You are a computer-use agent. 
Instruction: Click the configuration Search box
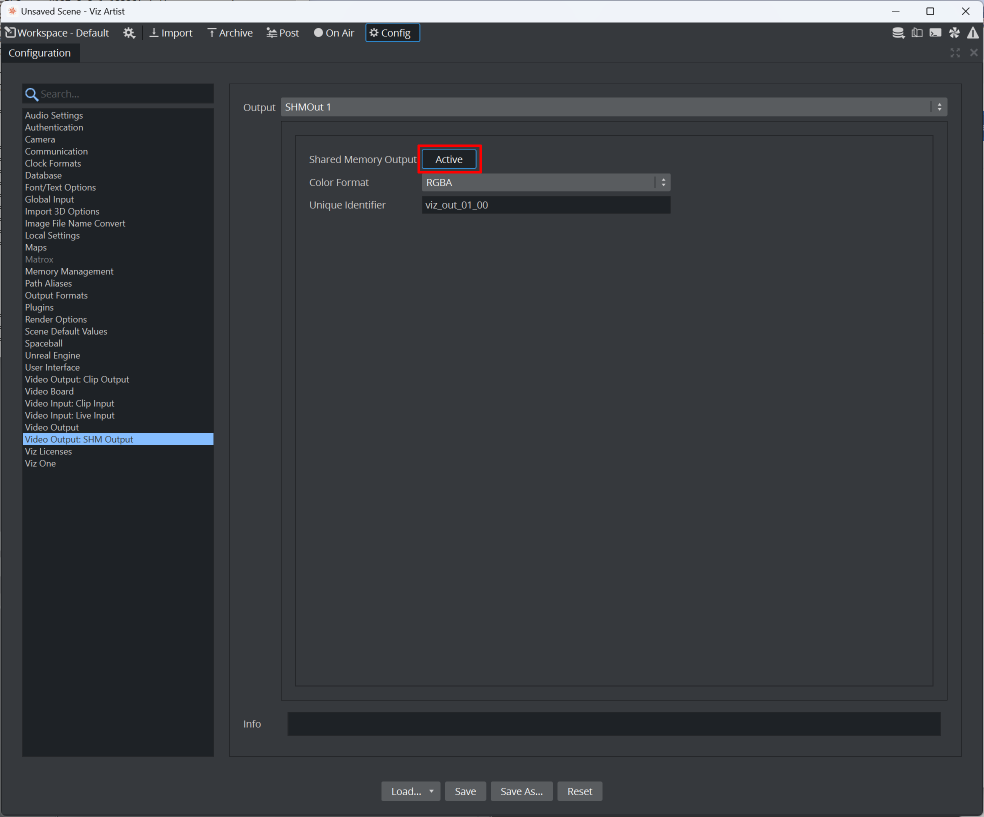pyautogui.click(x=124, y=94)
